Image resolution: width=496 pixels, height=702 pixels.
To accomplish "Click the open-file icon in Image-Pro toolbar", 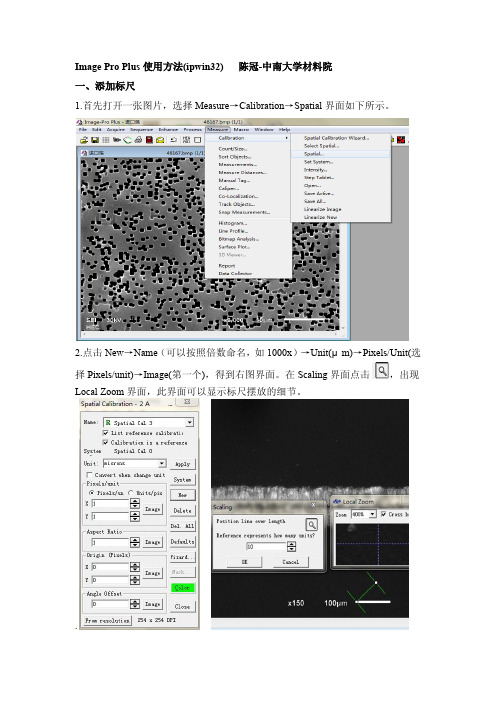I will pyautogui.click(x=84, y=140).
